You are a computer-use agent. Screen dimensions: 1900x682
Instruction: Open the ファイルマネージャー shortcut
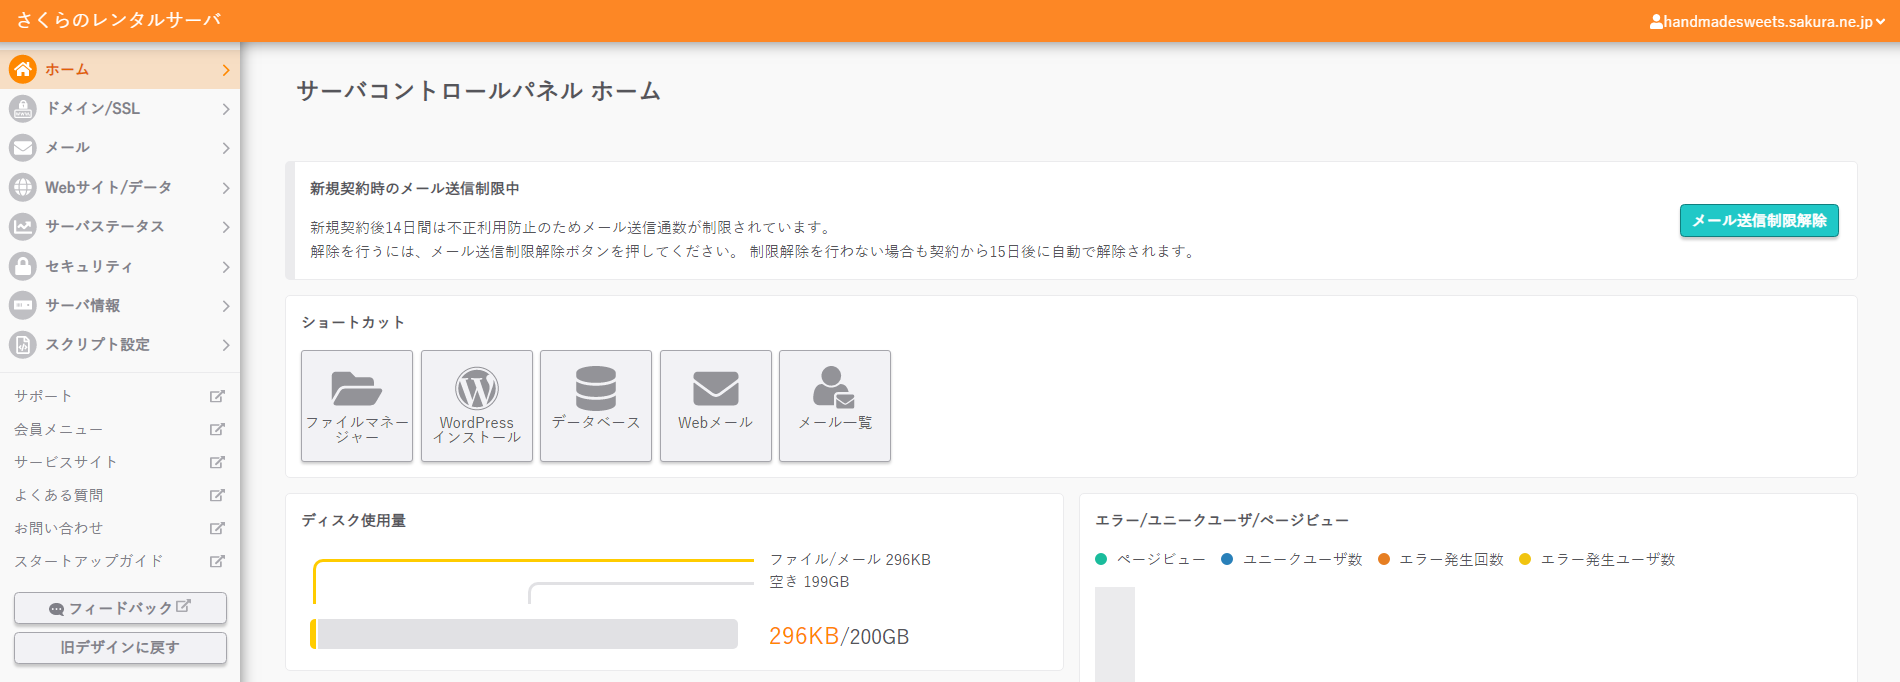coord(357,405)
